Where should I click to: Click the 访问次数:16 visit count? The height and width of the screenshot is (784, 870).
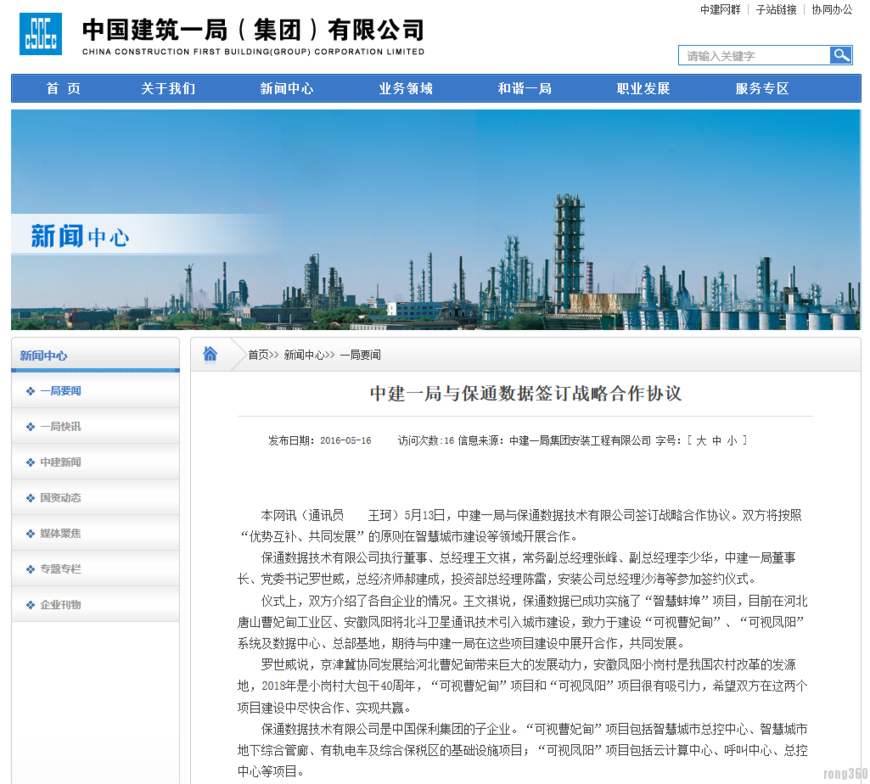pos(426,441)
